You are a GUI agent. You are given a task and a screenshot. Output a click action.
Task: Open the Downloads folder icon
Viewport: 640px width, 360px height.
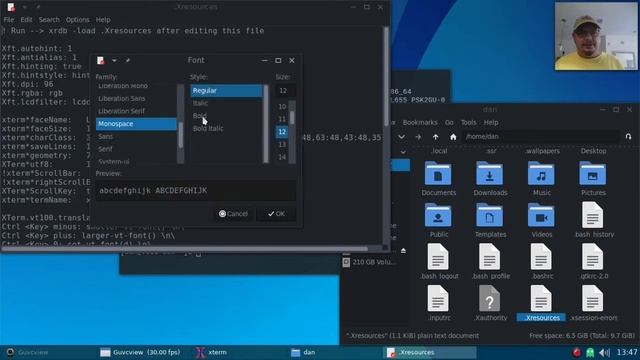pos(489,174)
